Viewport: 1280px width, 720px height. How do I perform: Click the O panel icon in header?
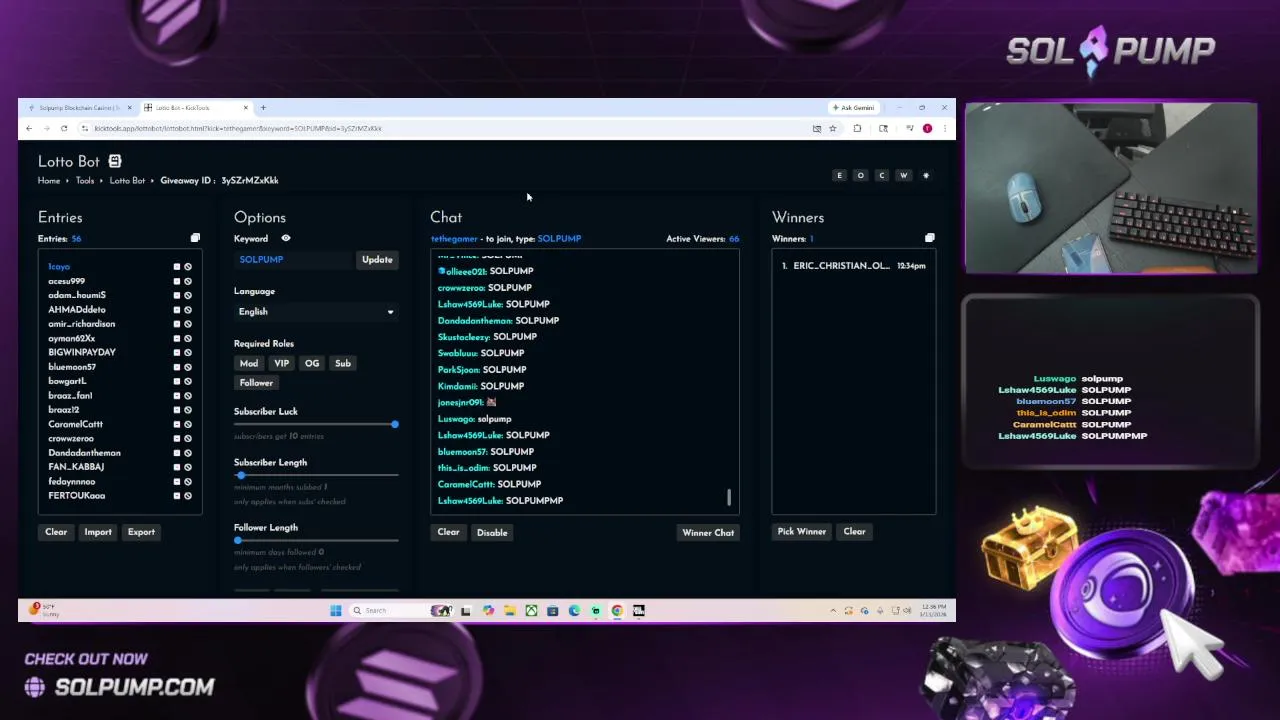tap(860, 175)
